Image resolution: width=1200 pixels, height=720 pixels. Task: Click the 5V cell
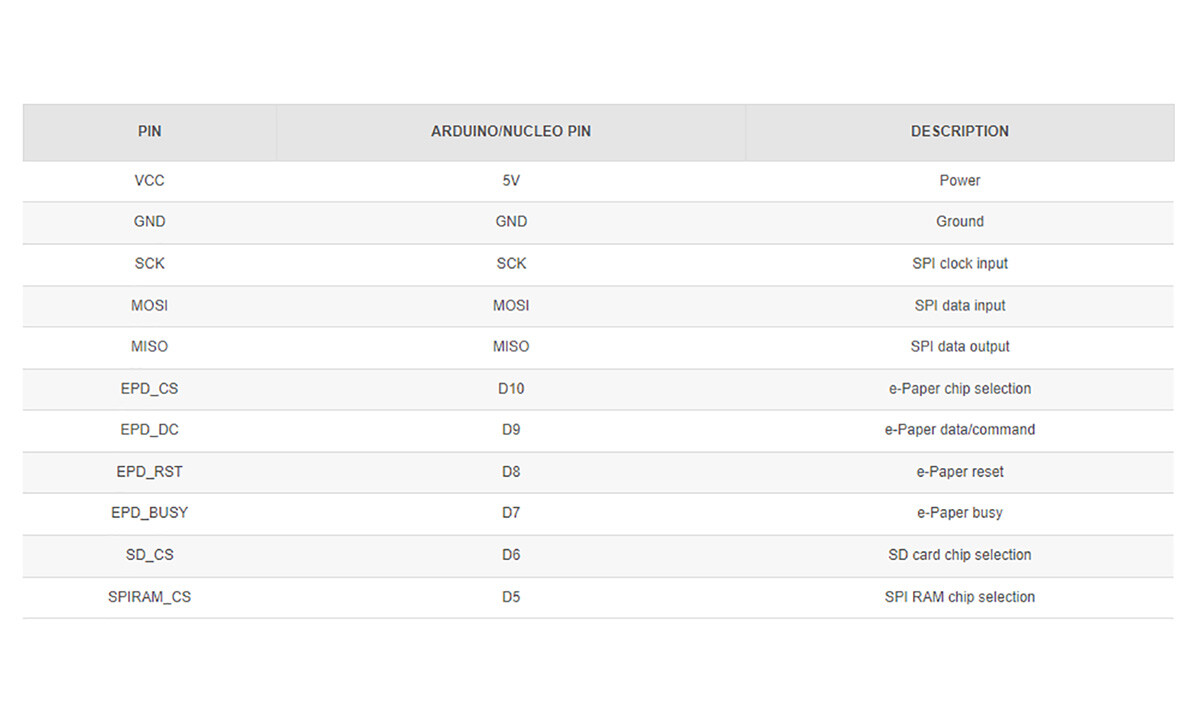coord(511,181)
